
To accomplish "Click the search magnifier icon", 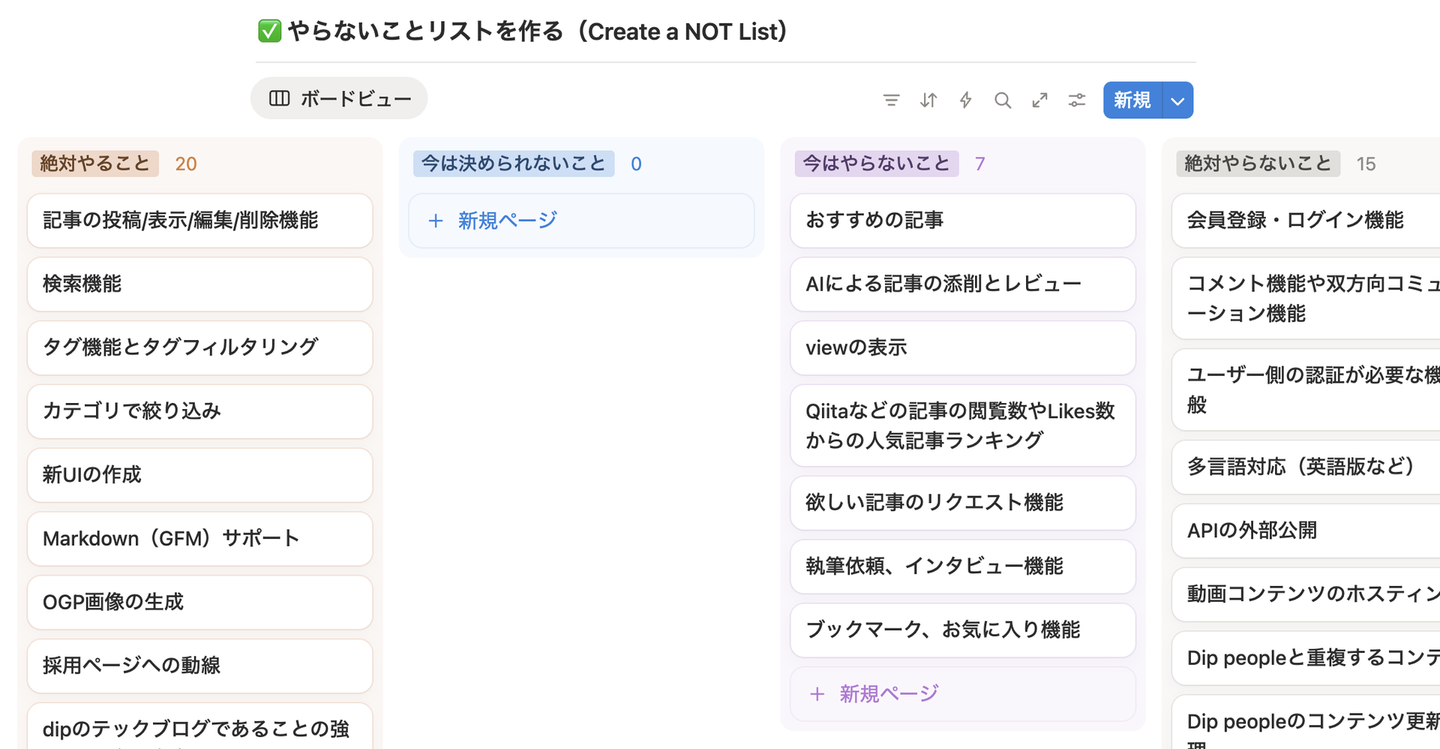I will click(1003, 100).
